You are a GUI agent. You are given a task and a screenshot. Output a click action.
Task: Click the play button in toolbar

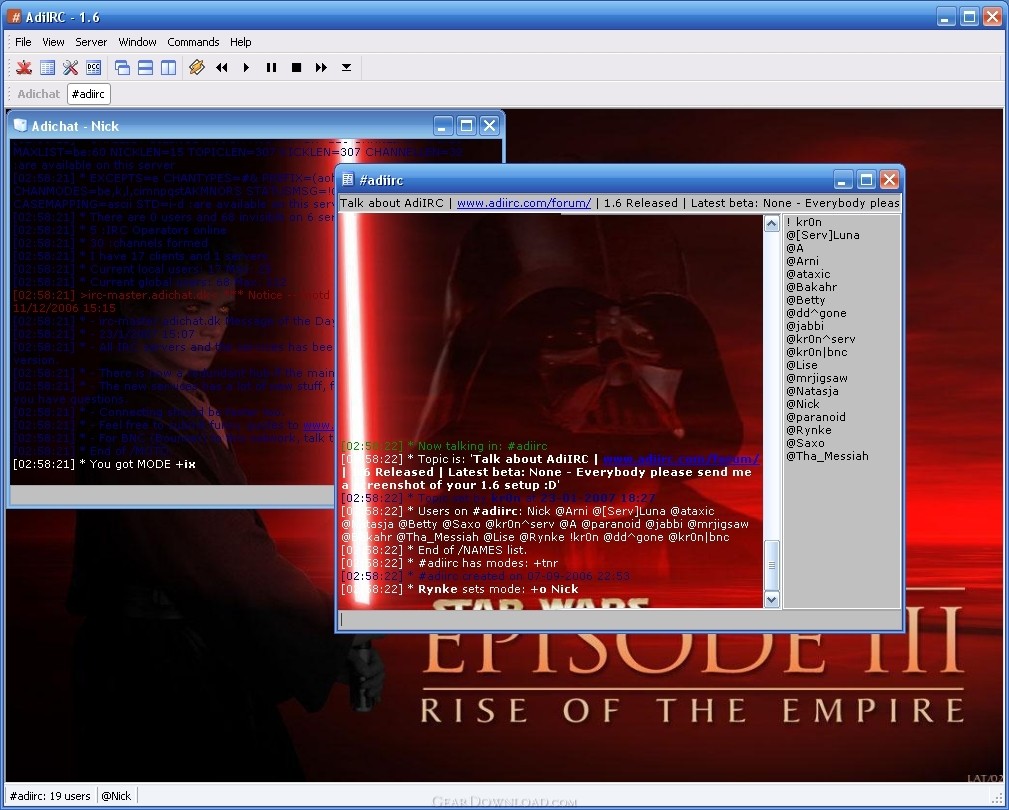pos(246,67)
